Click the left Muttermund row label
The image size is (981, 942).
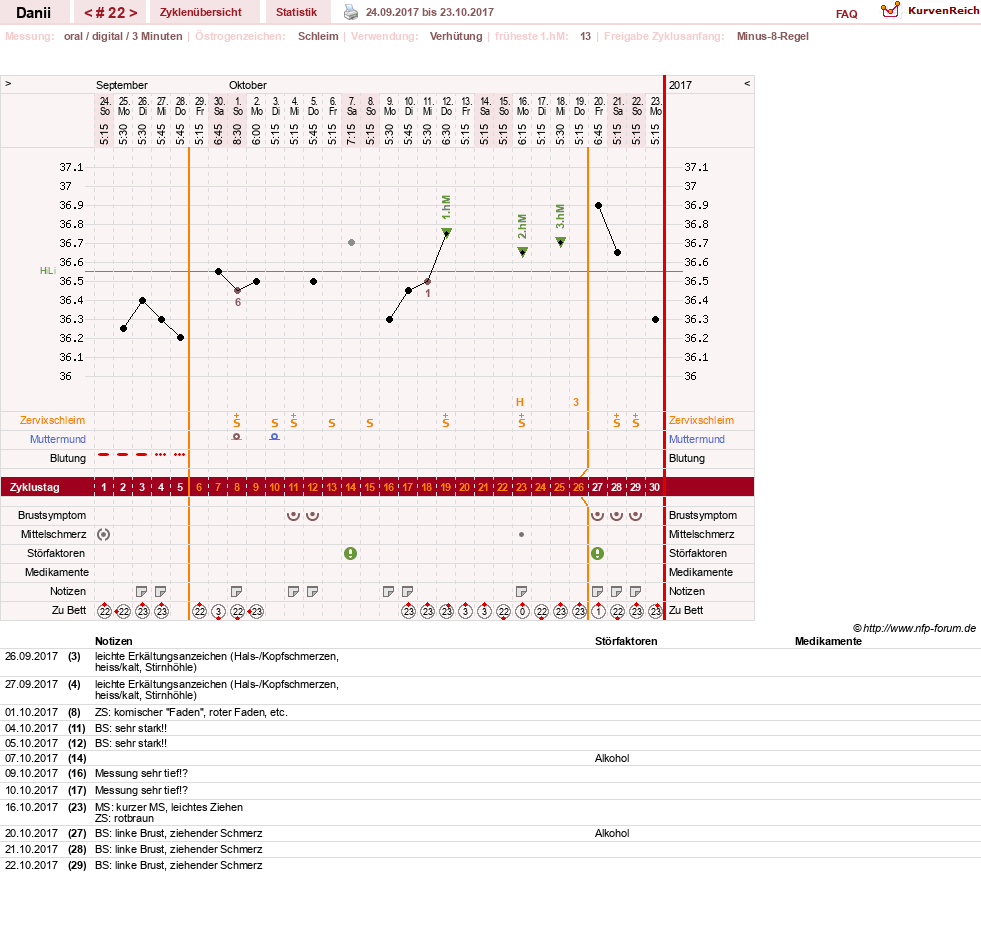tap(58, 439)
